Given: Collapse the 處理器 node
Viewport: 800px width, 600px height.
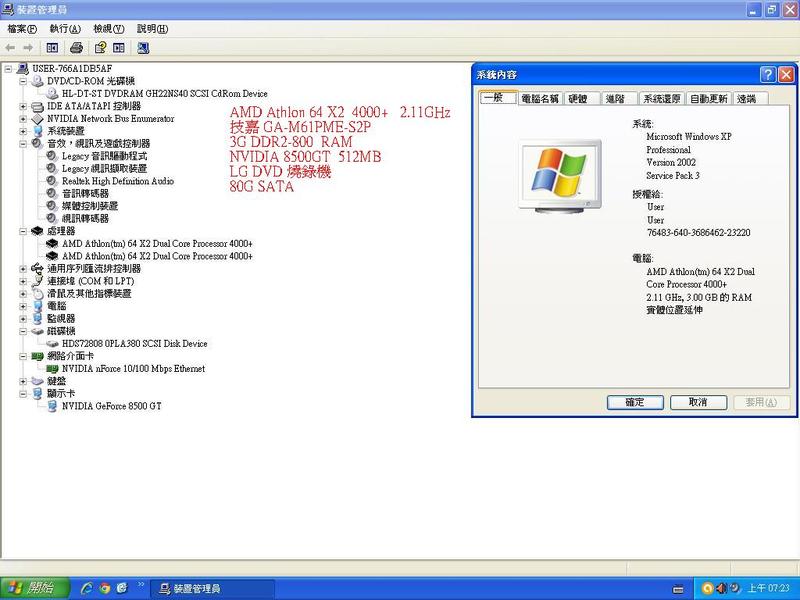Looking at the screenshot, I should pos(23,231).
